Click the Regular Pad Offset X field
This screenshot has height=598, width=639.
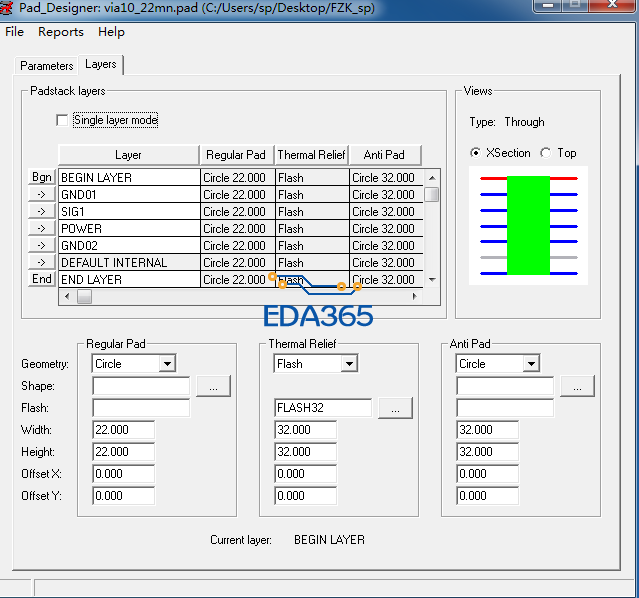click(x=123, y=474)
